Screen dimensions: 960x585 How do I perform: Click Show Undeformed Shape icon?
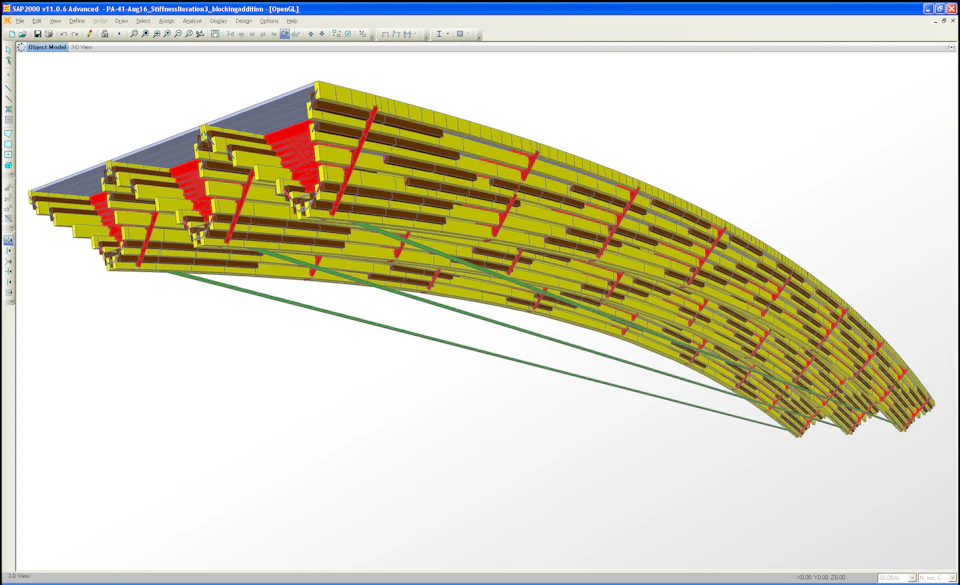(x=385, y=34)
